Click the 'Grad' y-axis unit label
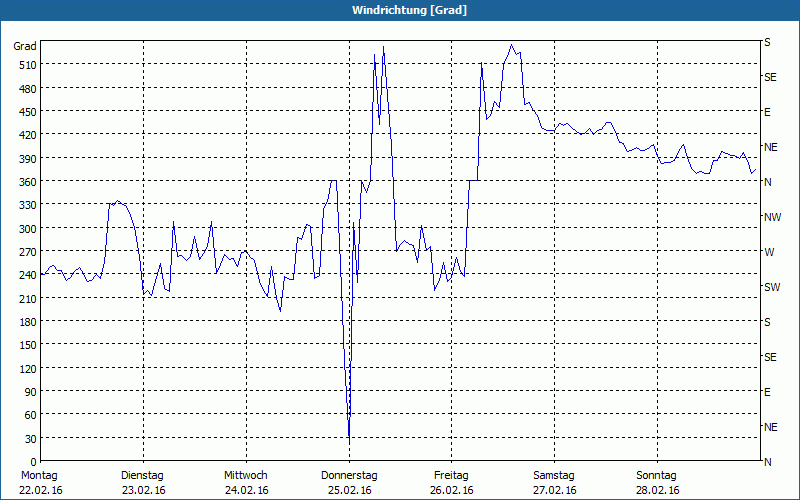Image resolution: width=800 pixels, height=500 pixels. tap(25, 46)
